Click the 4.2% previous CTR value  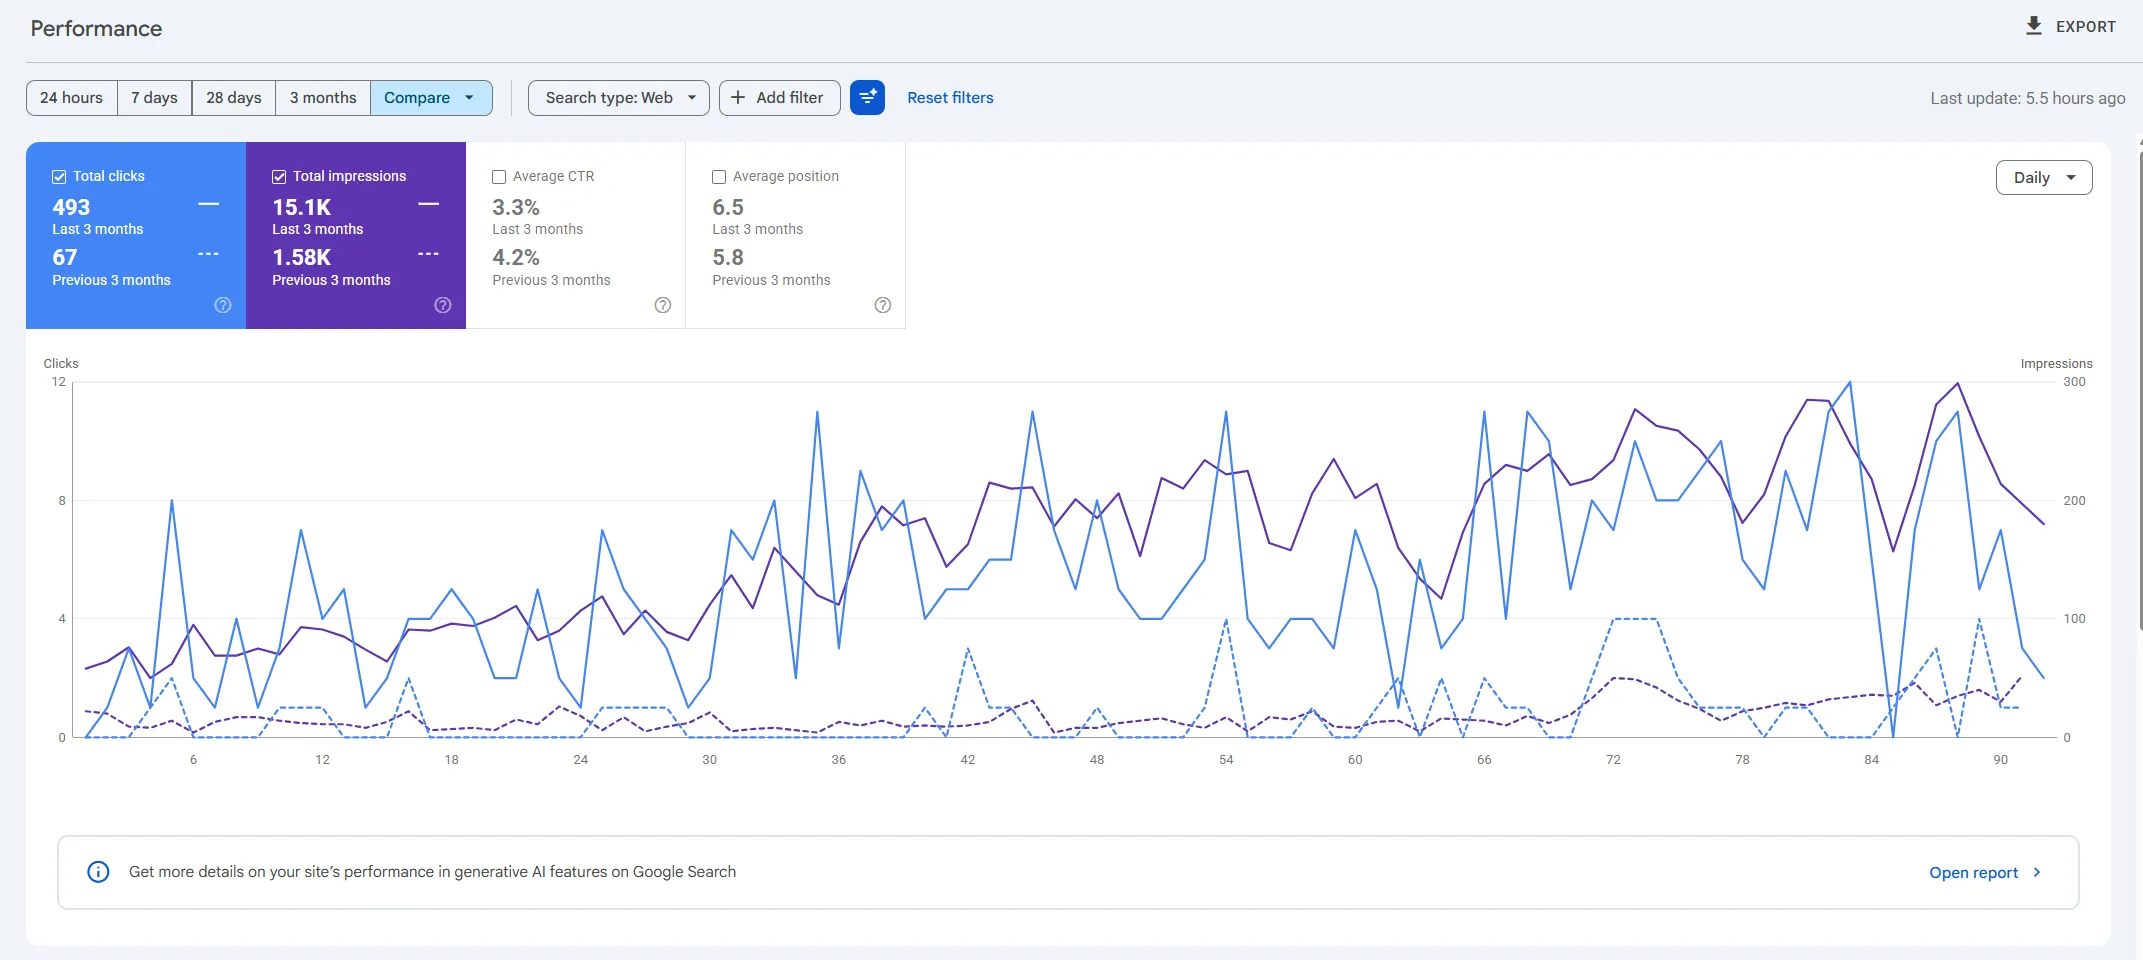(516, 257)
